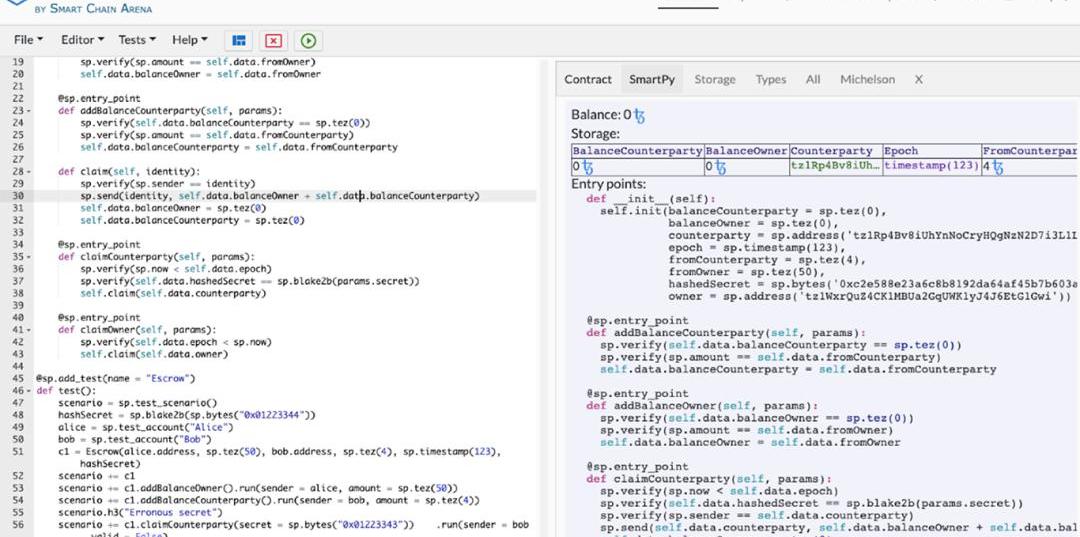The width and height of the screenshot is (1080, 537).
Task: Expand the Tests dropdown menu
Action: 137,40
